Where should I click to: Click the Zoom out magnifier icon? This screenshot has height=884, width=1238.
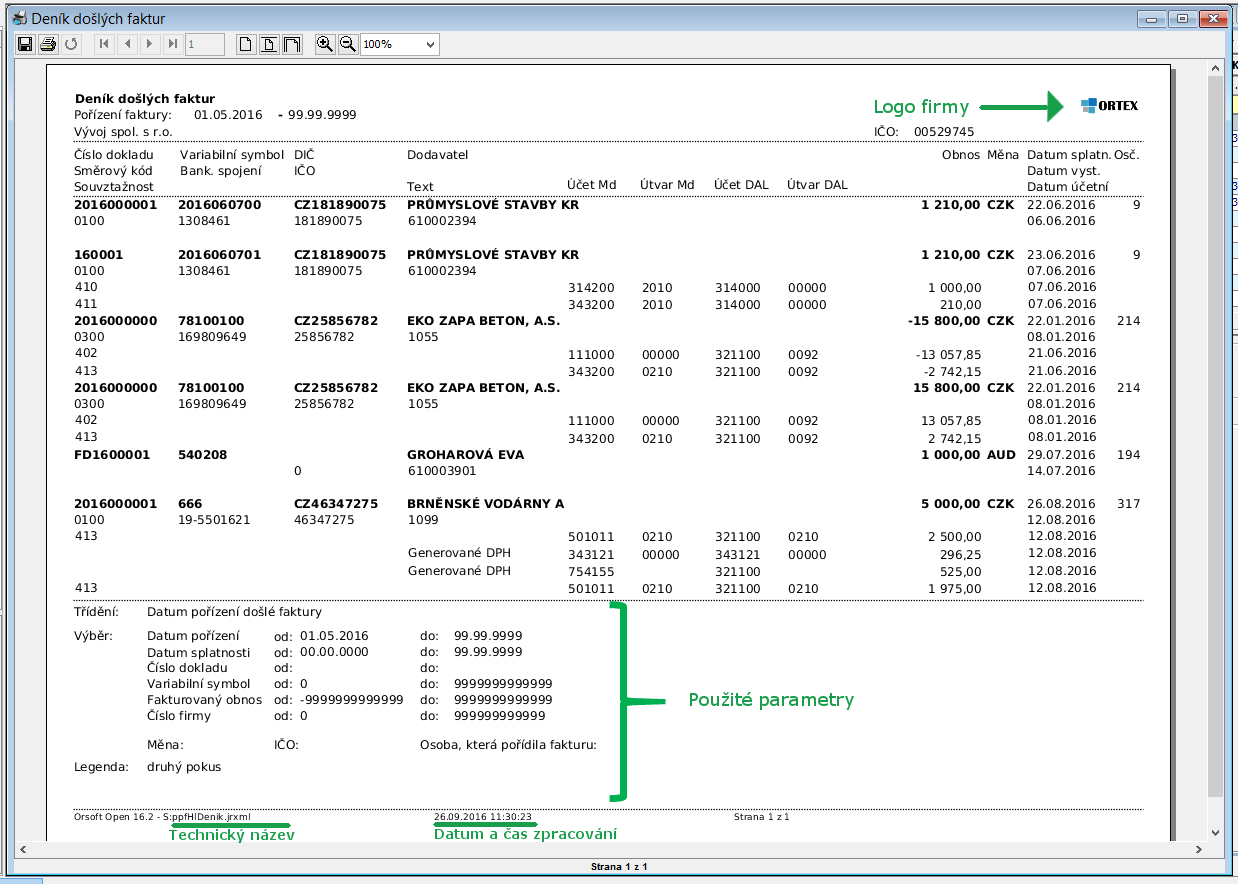[x=347, y=44]
